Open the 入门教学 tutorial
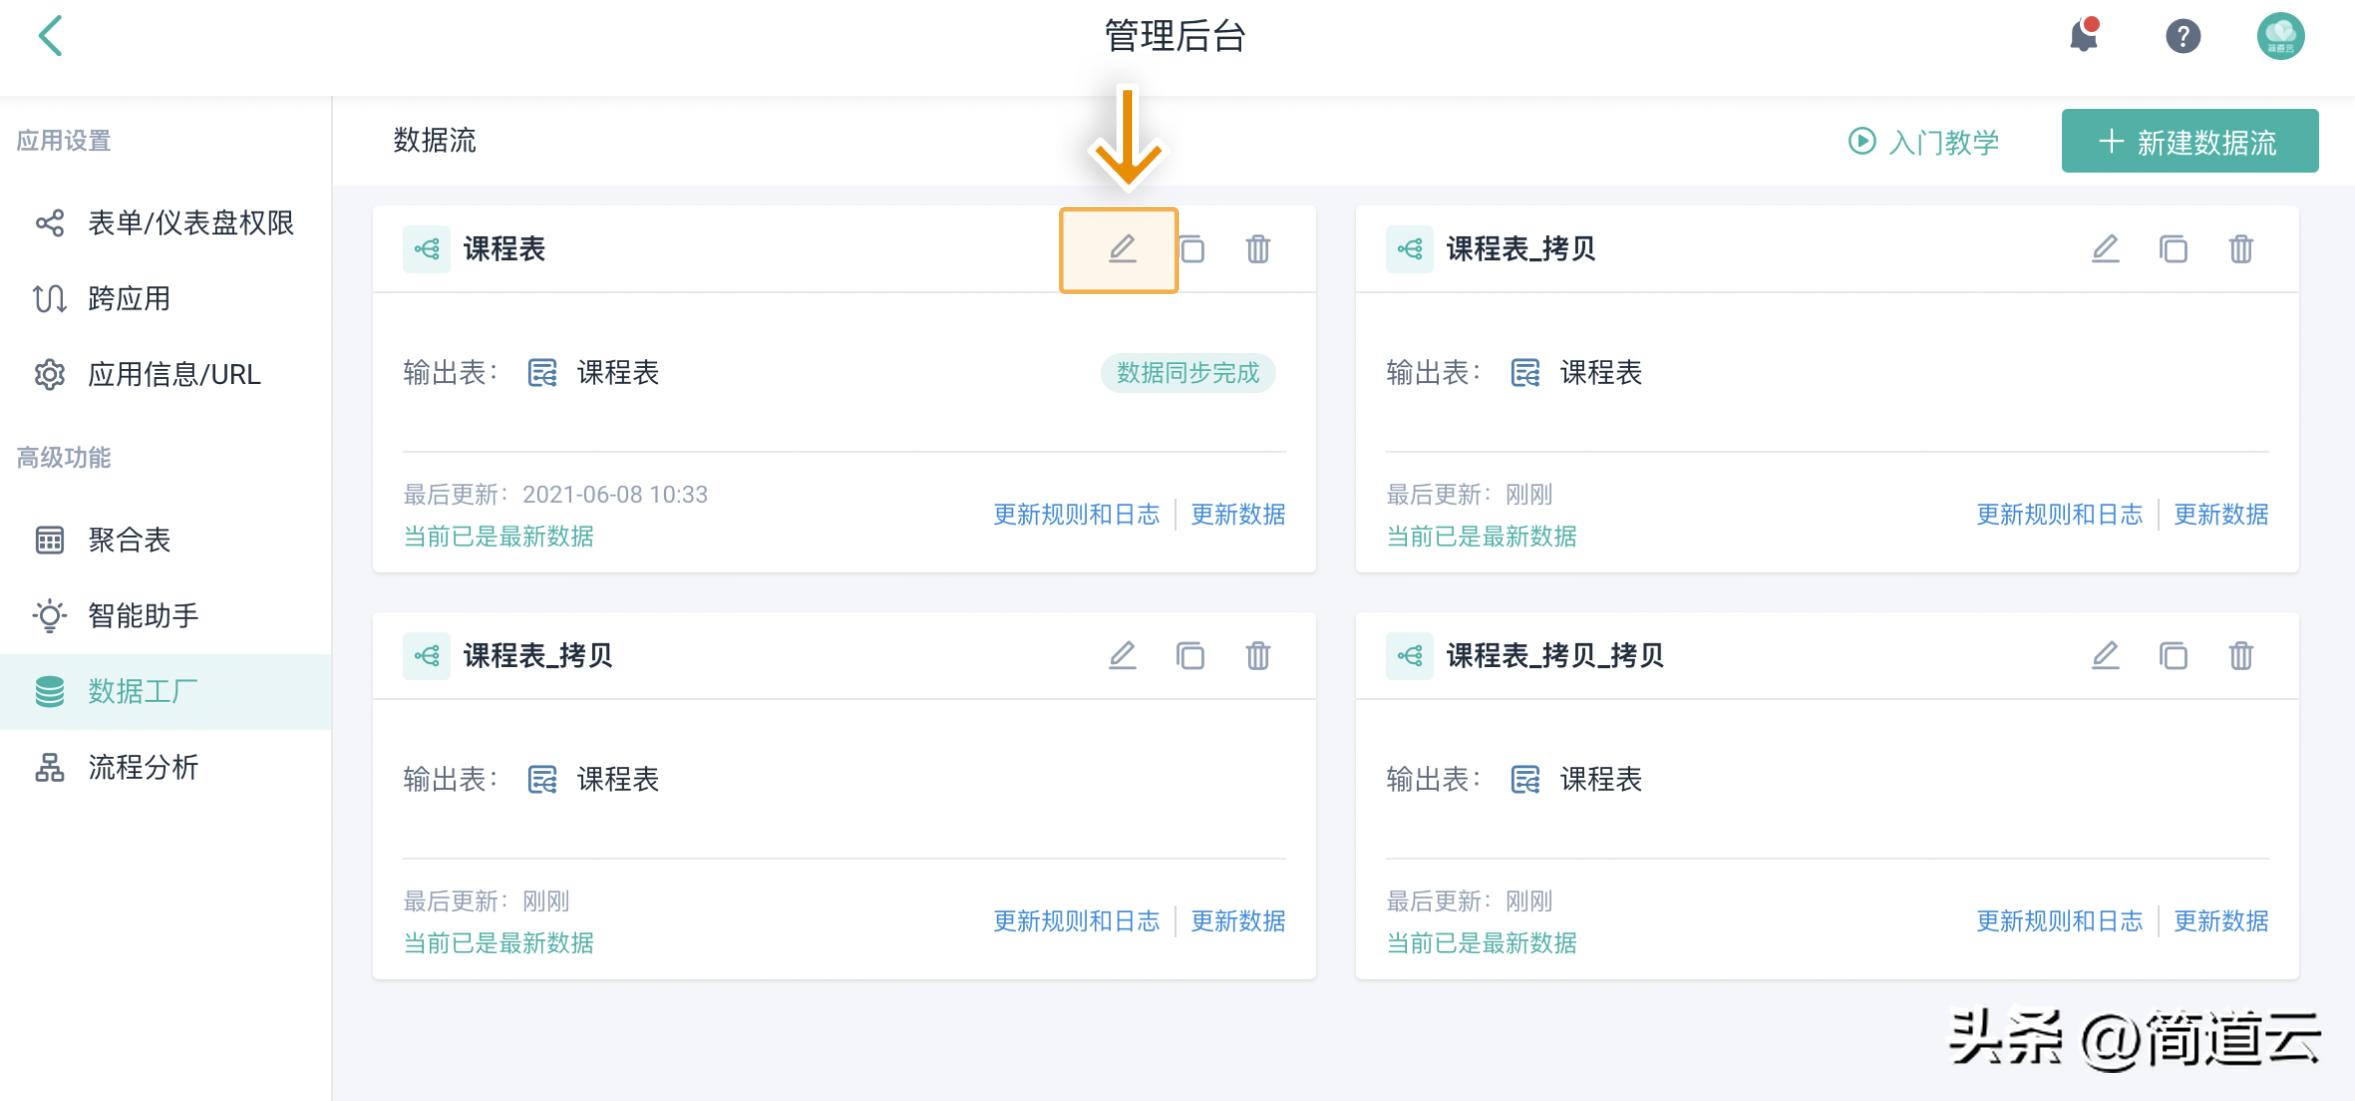2355x1101 pixels. 1922,141
